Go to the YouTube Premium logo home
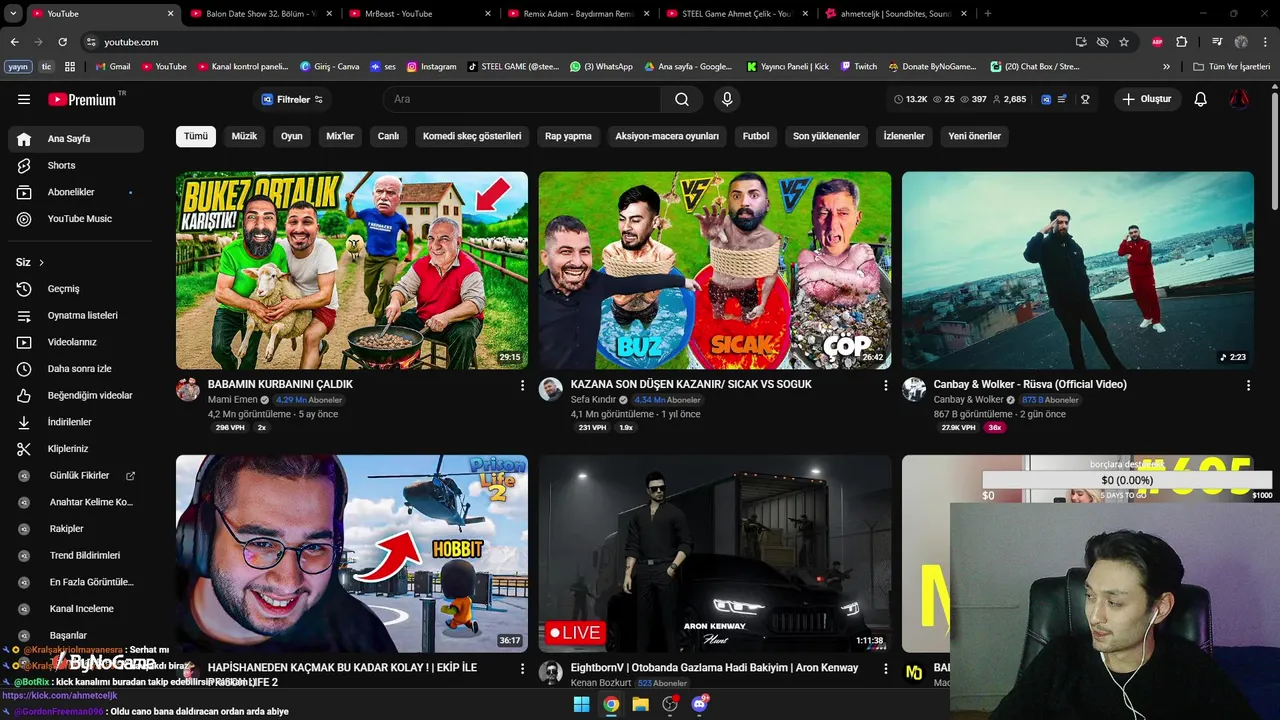The height and width of the screenshot is (720, 1280). (x=82, y=99)
